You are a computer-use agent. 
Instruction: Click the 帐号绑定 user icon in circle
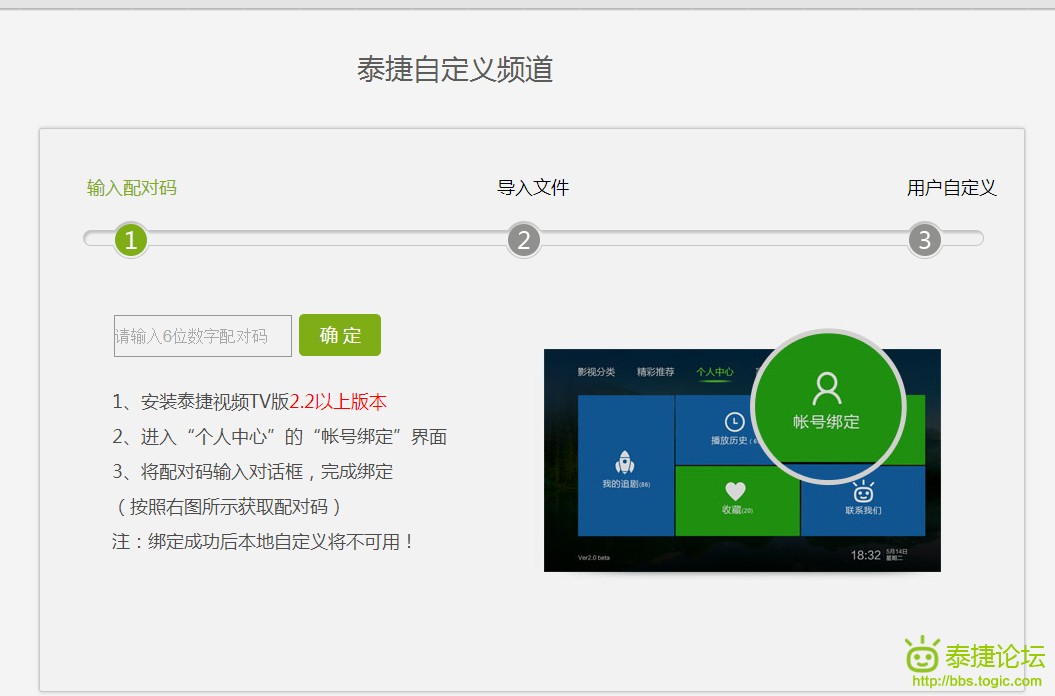827,390
